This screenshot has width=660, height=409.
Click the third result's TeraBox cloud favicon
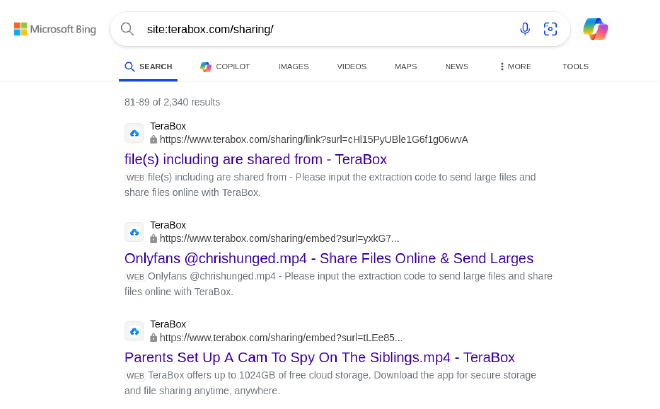coord(134,332)
